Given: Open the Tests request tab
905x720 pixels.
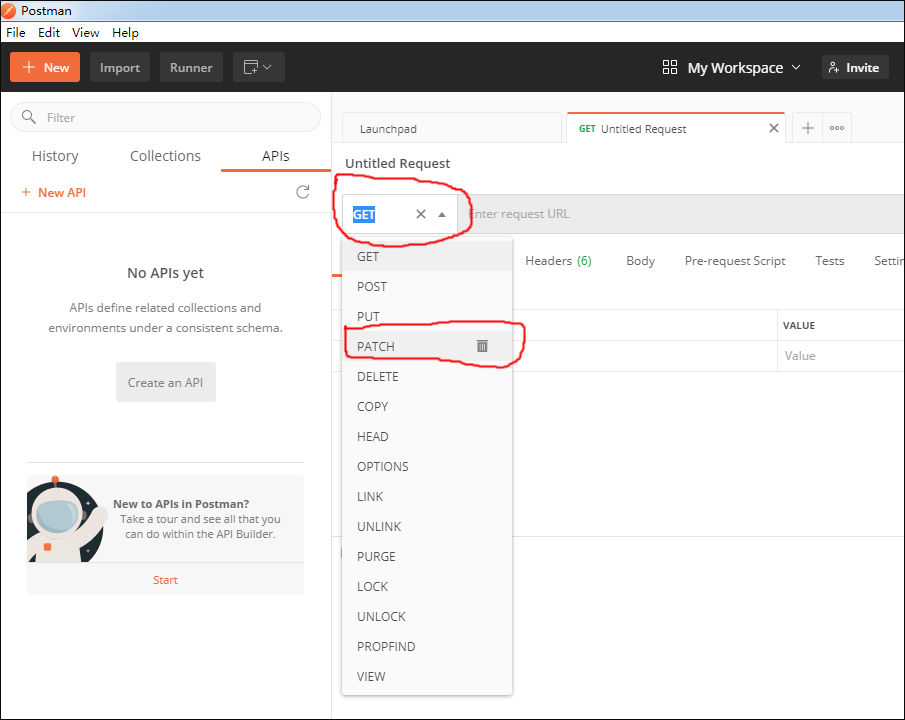Looking at the screenshot, I should click(x=829, y=261).
